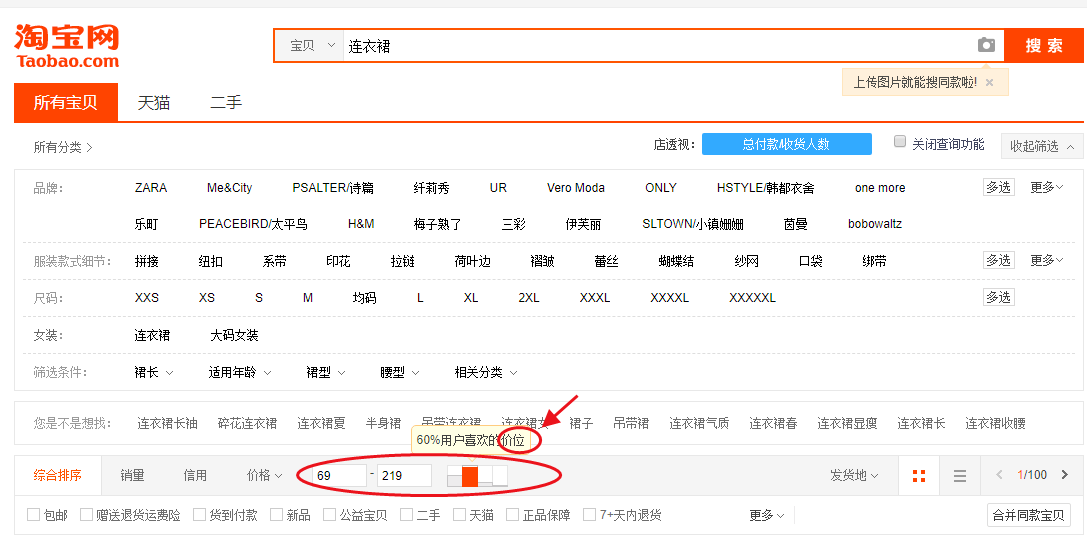Expand the 裙长 filter dropdown
The image size is (1087, 542).
pyautogui.click(x=154, y=372)
